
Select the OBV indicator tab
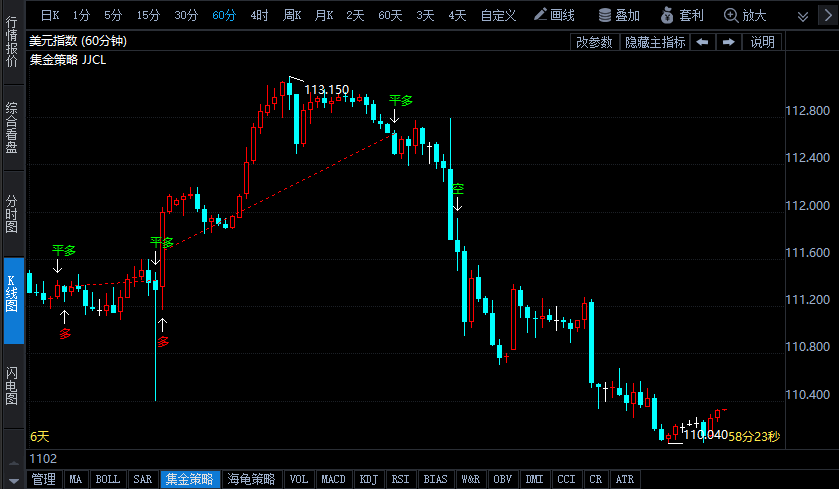[x=502, y=479]
